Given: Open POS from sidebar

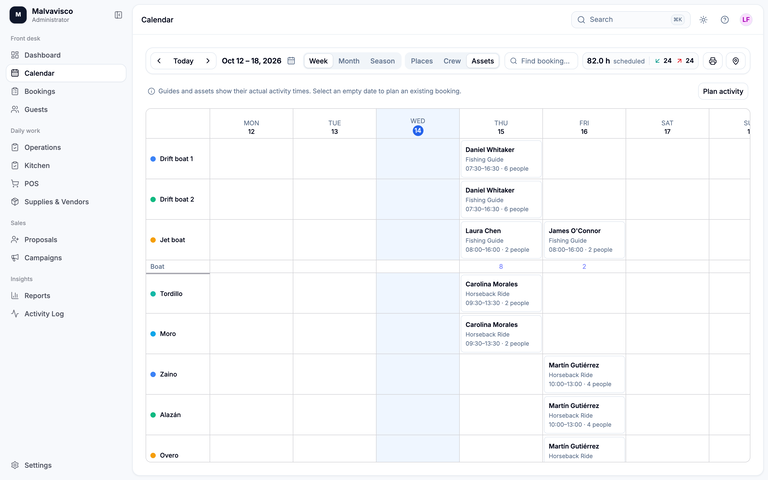Looking at the screenshot, I should [66, 183].
